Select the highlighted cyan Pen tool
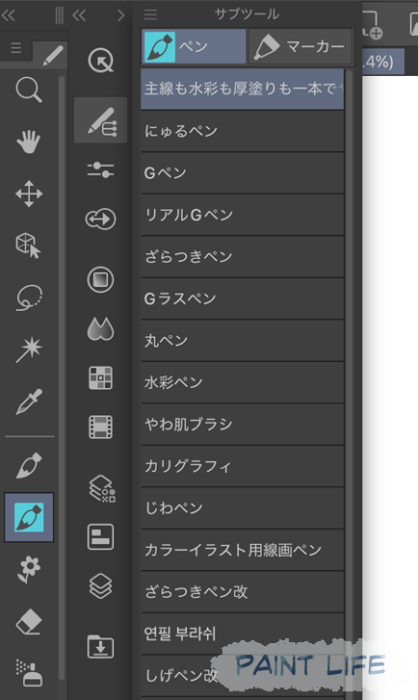The image size is (418, 700). pyautogui.click(x=29, y=517)
